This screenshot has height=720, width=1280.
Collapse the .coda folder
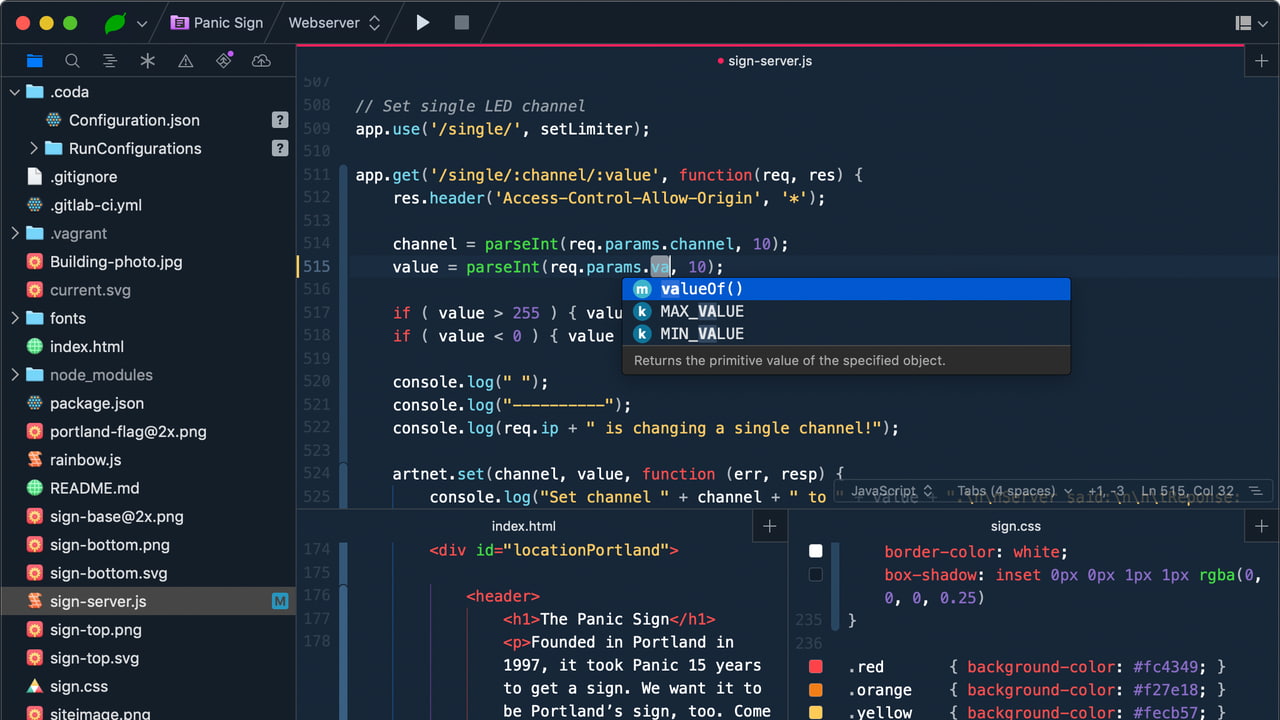(14, 92)
